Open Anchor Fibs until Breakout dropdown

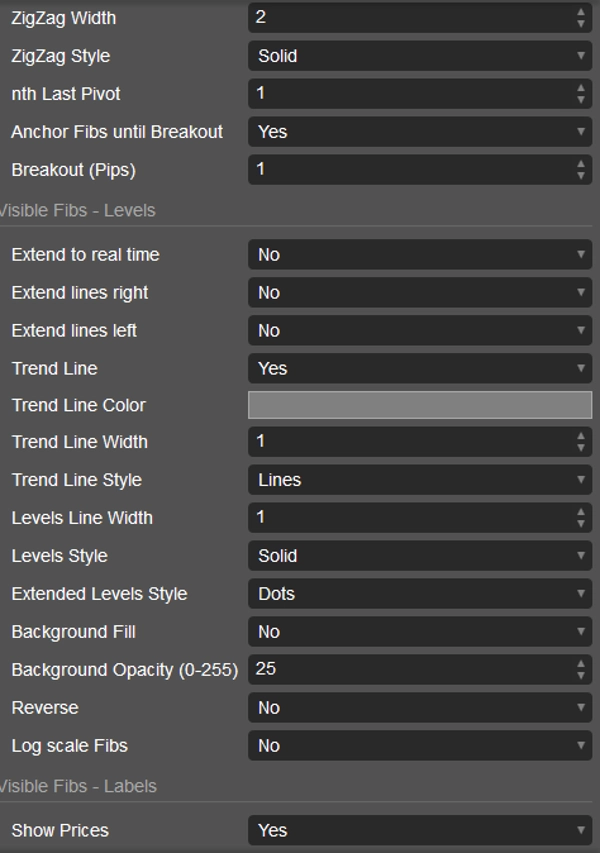pyautogui.click(x=420, y=131)
